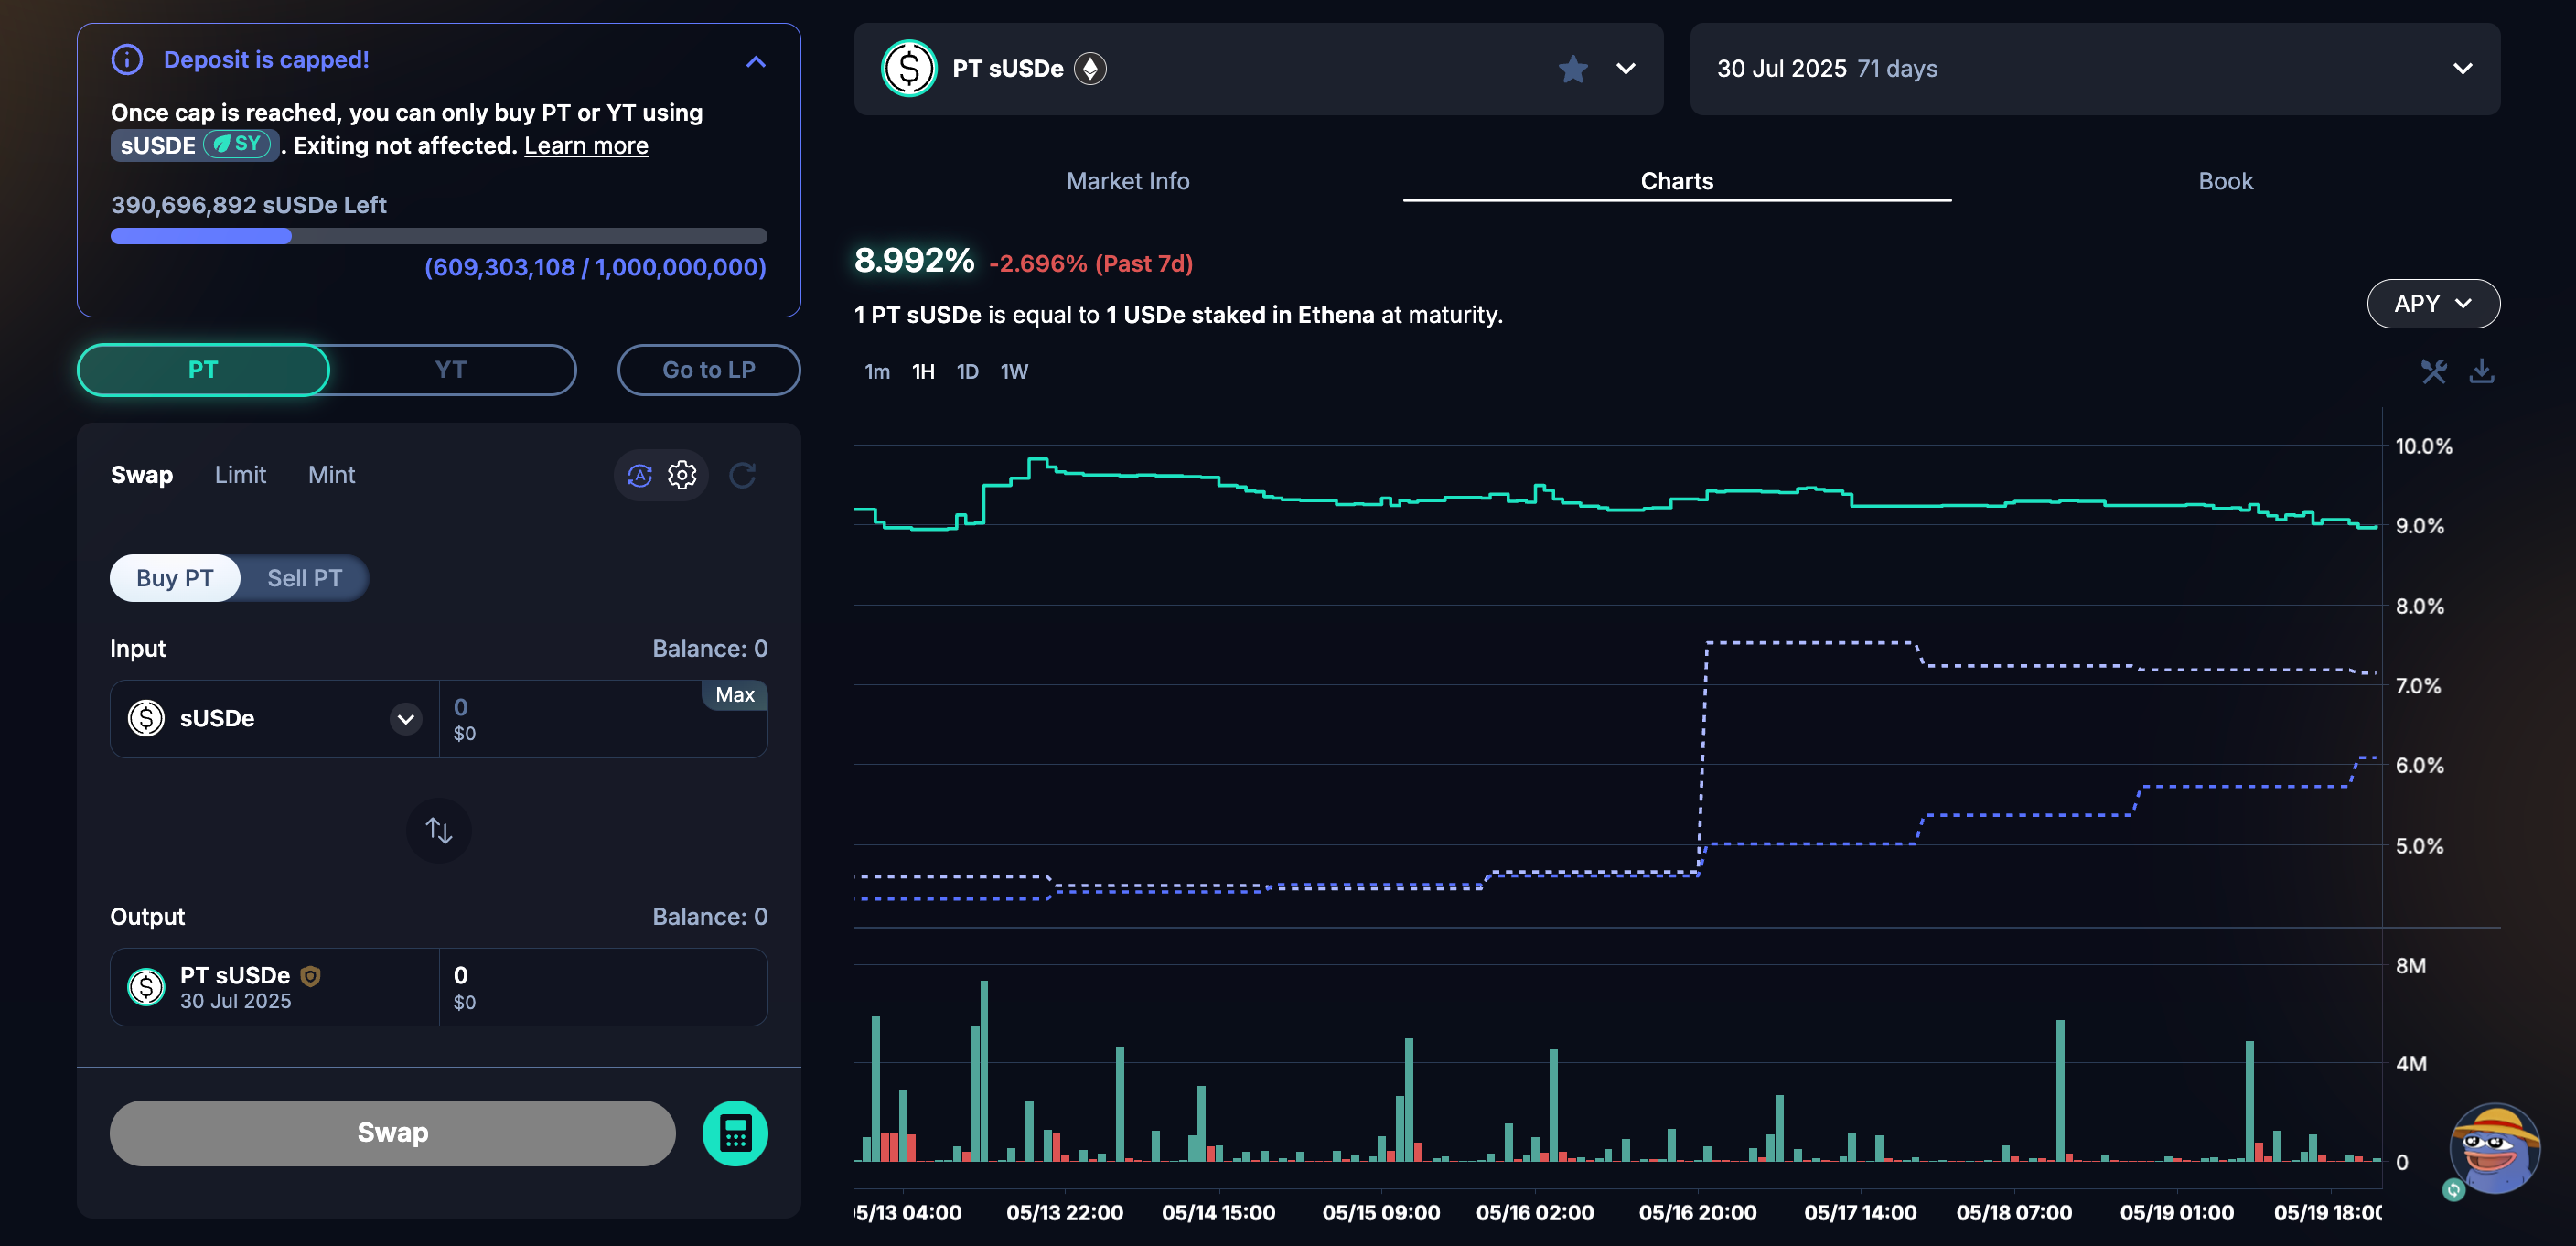This screenshot has width=2576, height=1246.
Task: Open swap settings gear icon
Action: 682,475
